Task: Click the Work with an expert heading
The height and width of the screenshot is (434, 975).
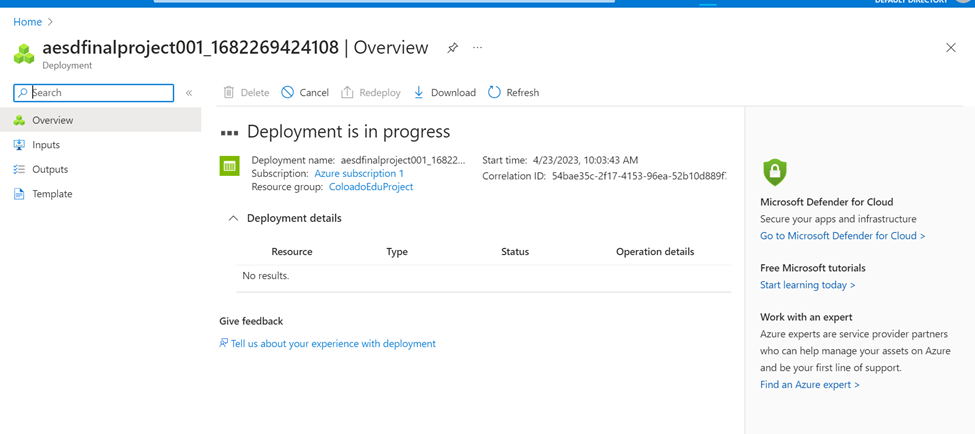Action: [x=806, y=317]
